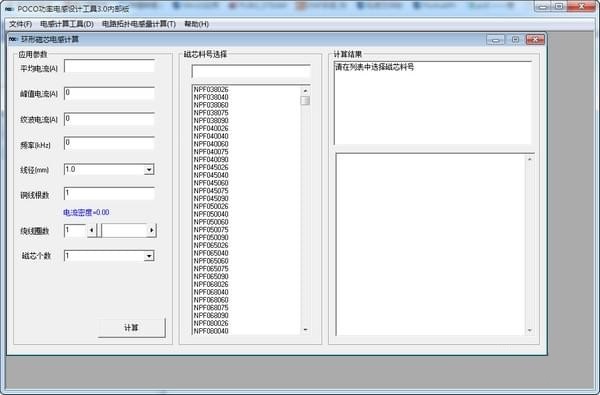Maximize the 环形磁芯电感计算 child window

tap(515, 39)
